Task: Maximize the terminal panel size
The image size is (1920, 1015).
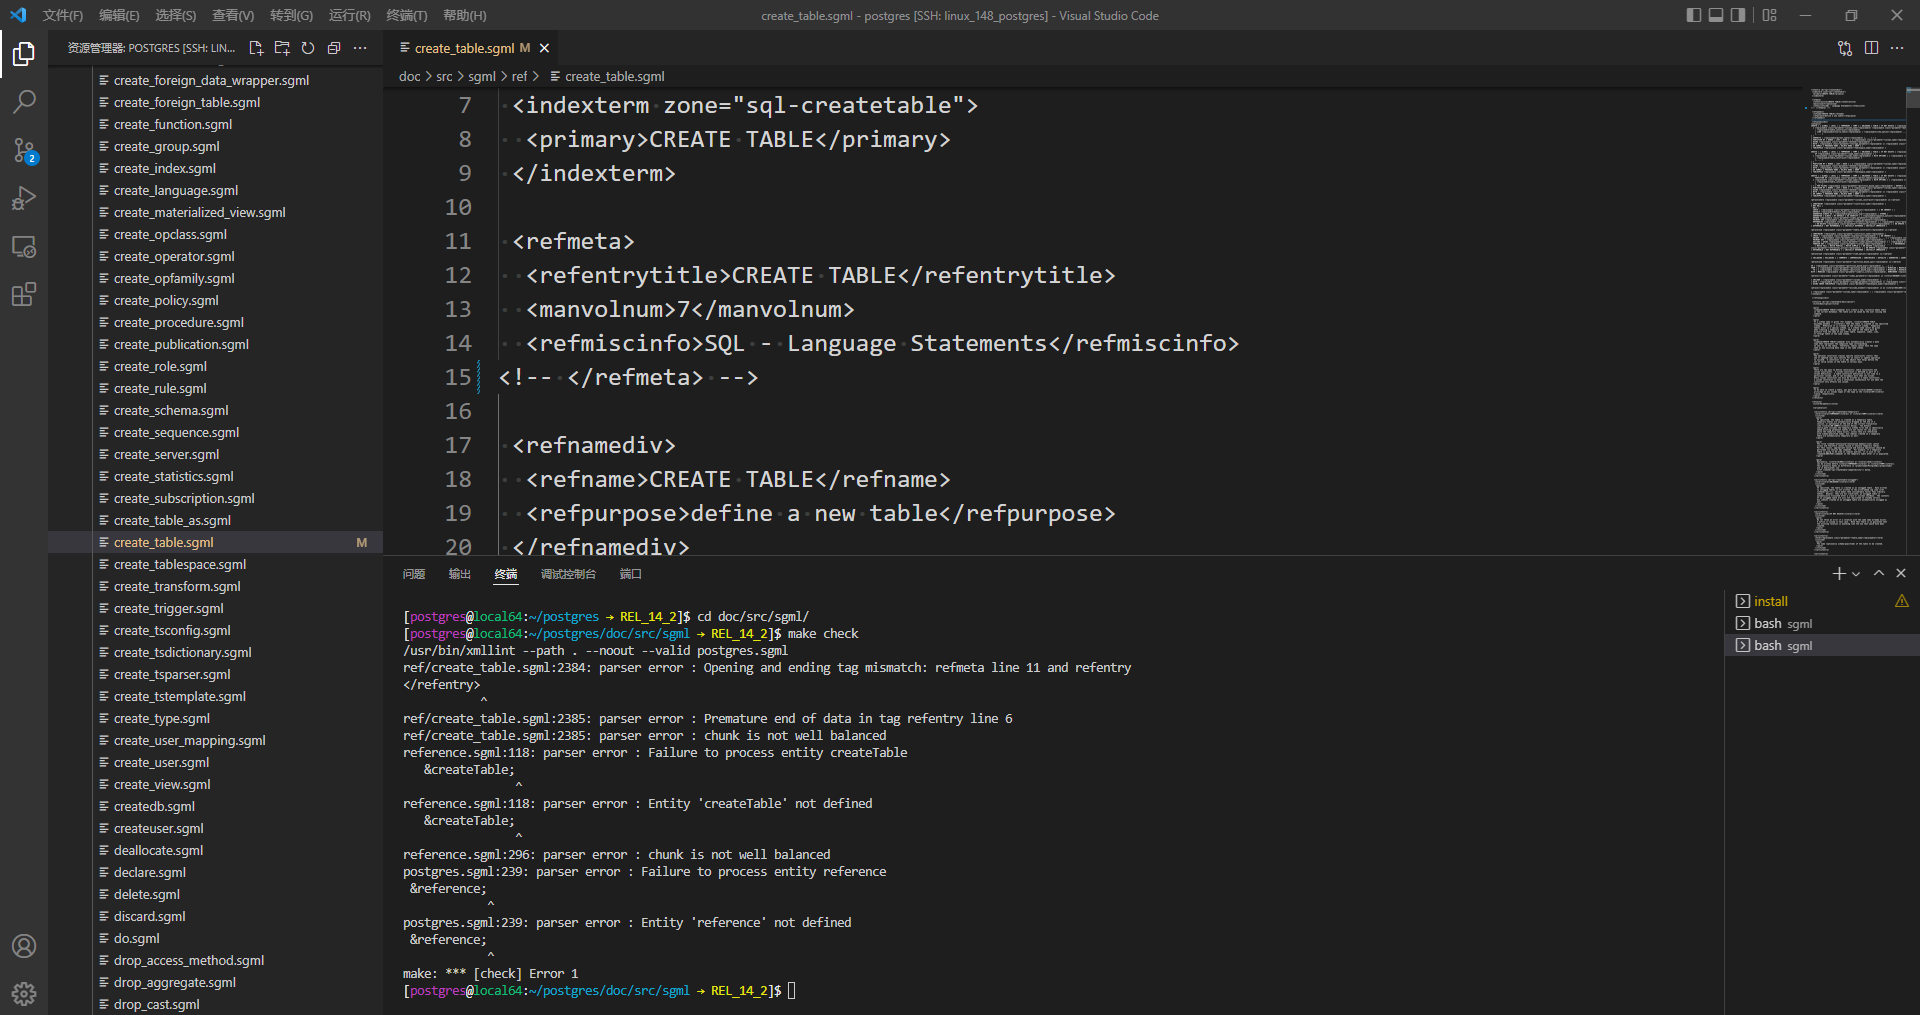Action: [1879, 573]
